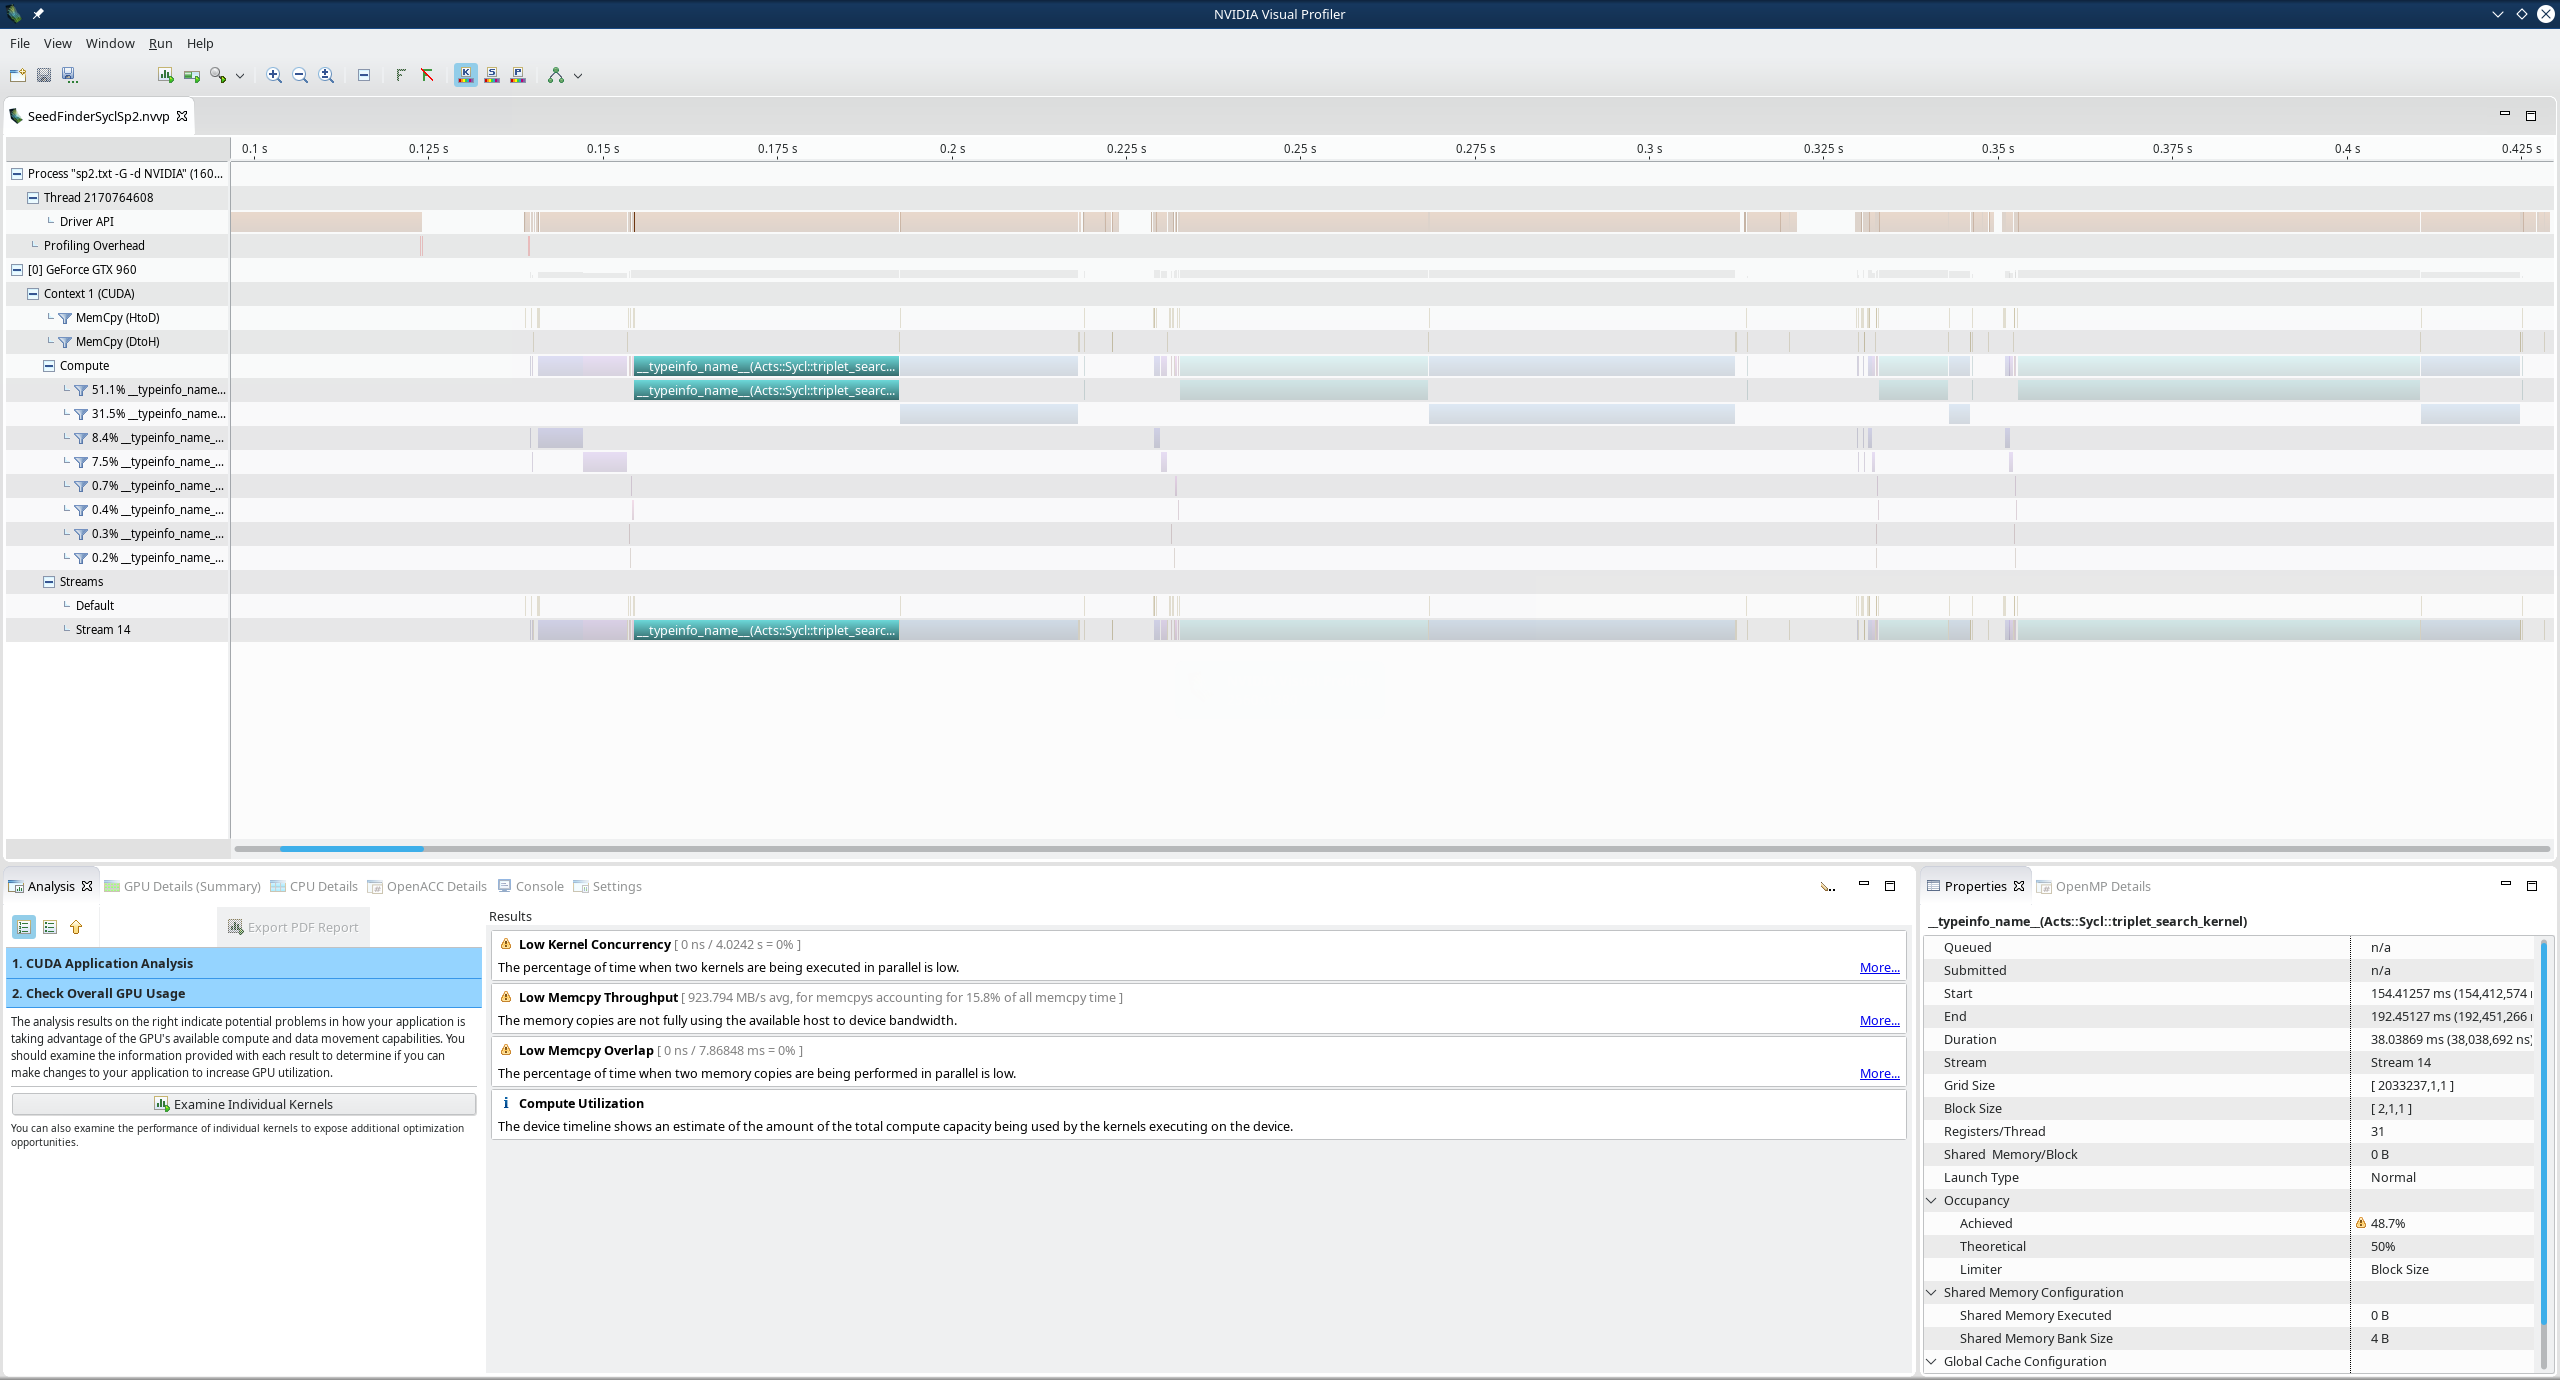Create a new profiling session
The height and width of the screenshot is (1380, 2560).
click(17, 75)
